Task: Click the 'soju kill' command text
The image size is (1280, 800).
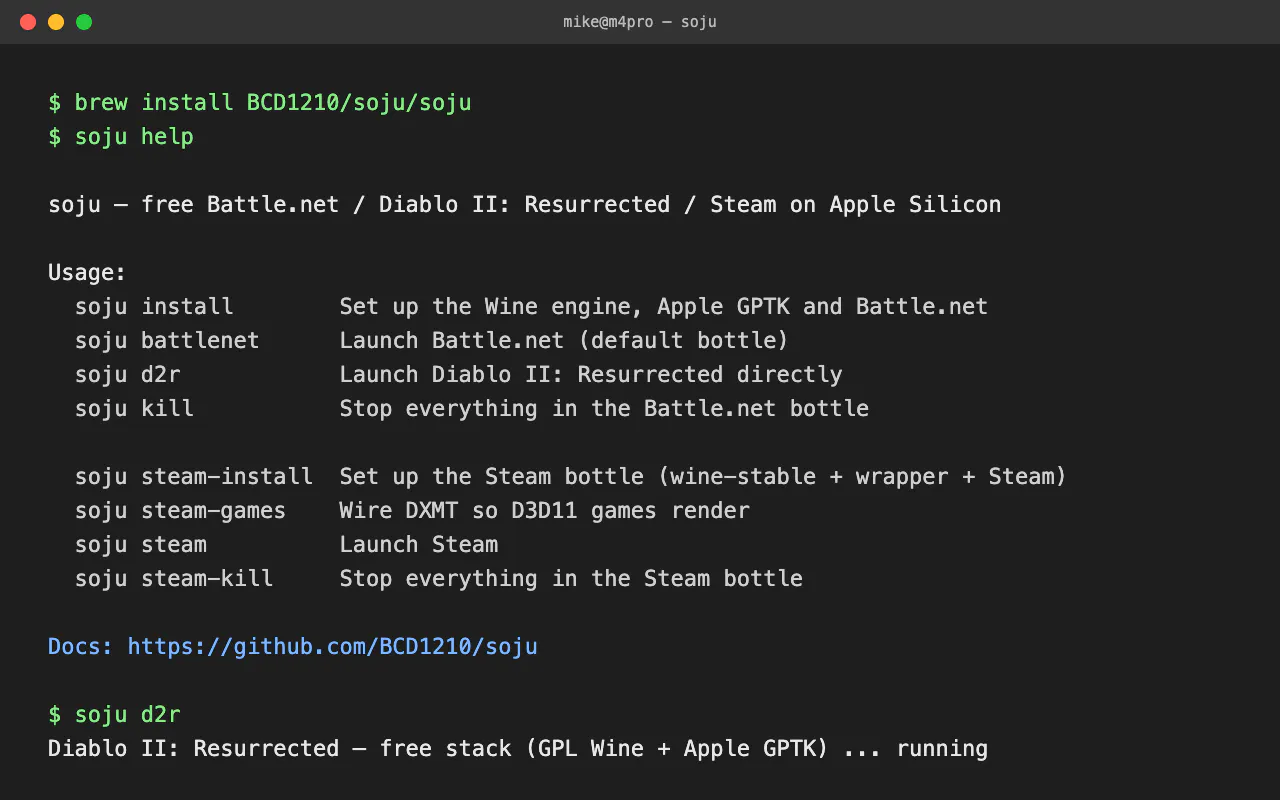Action: [x=134, y=409]
